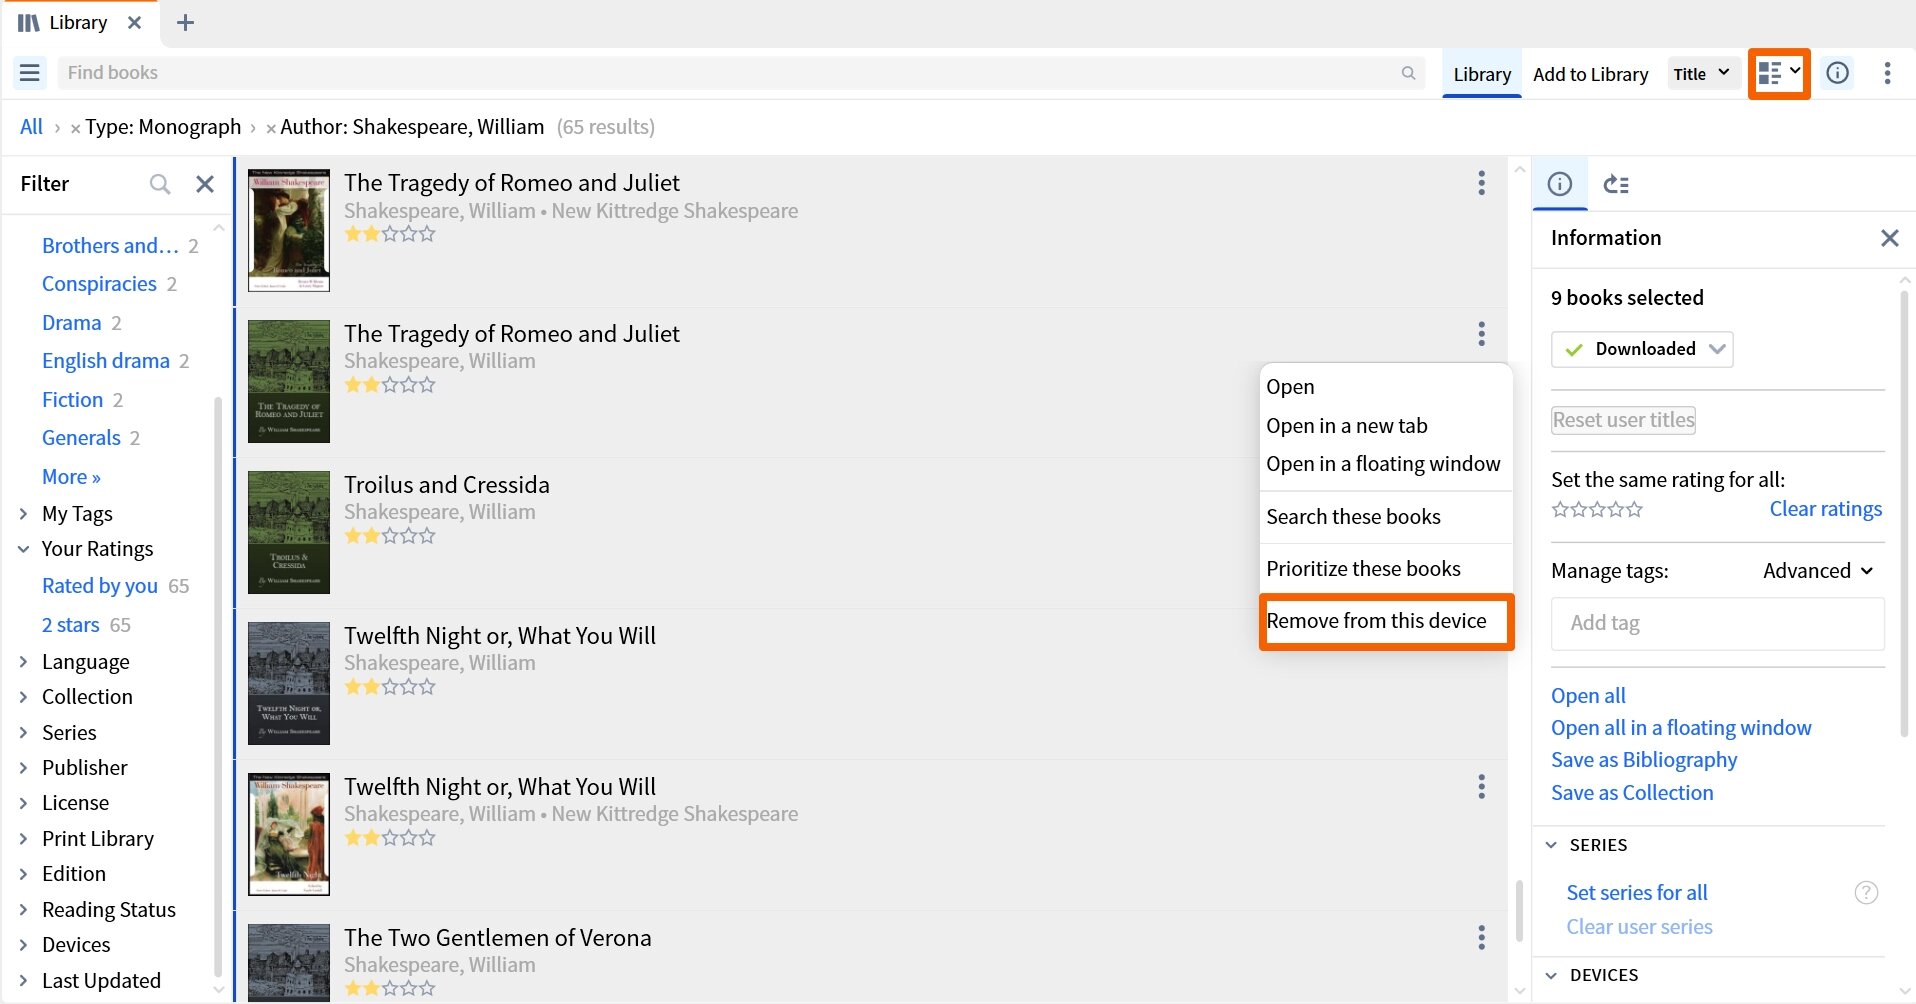
Task: Collapse the SERIES section
Action: [x=1551, y=845]
